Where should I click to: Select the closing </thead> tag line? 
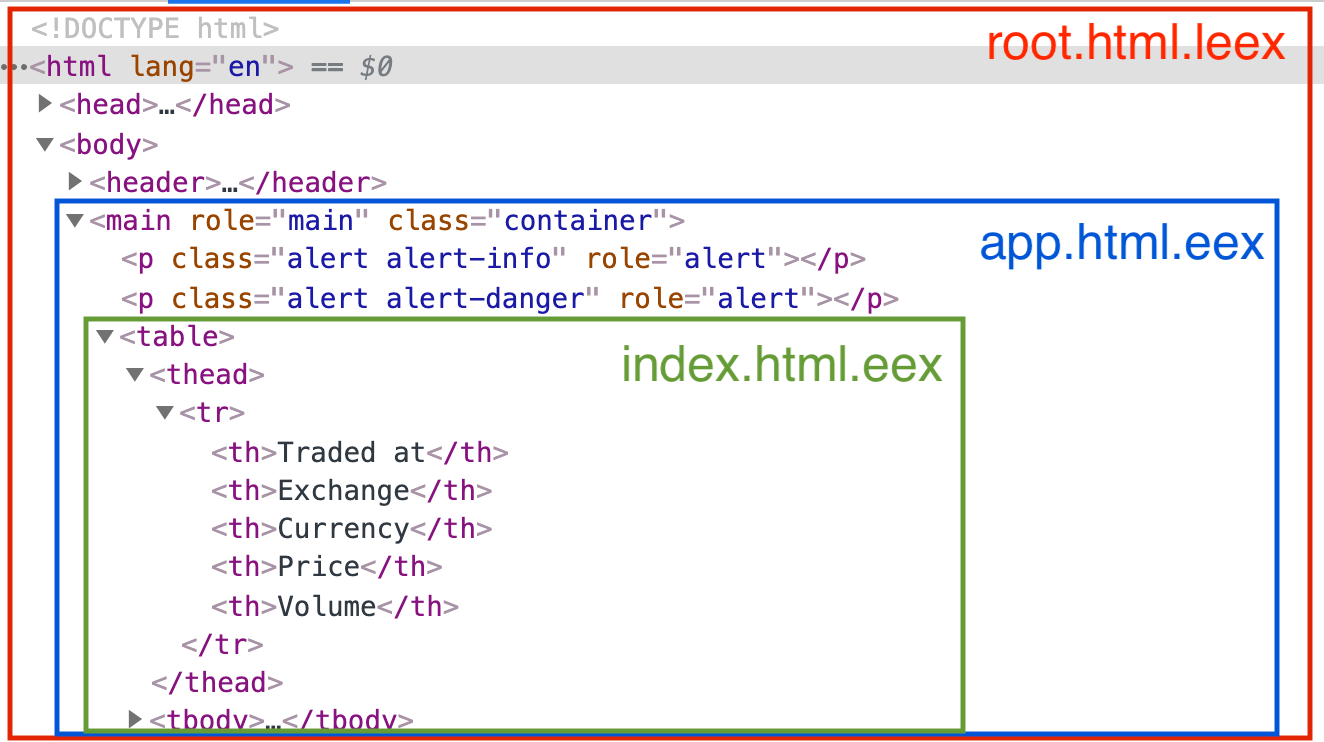coord(217,682)
